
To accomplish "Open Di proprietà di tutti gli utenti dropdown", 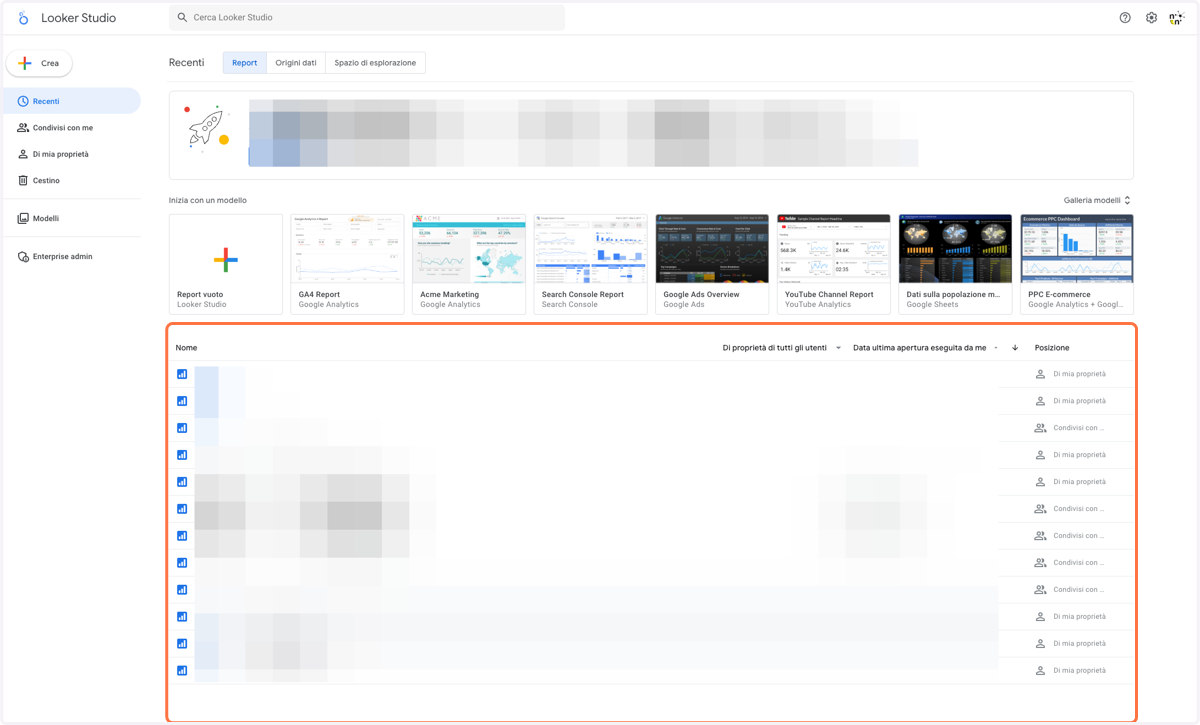I will [782, 348].
